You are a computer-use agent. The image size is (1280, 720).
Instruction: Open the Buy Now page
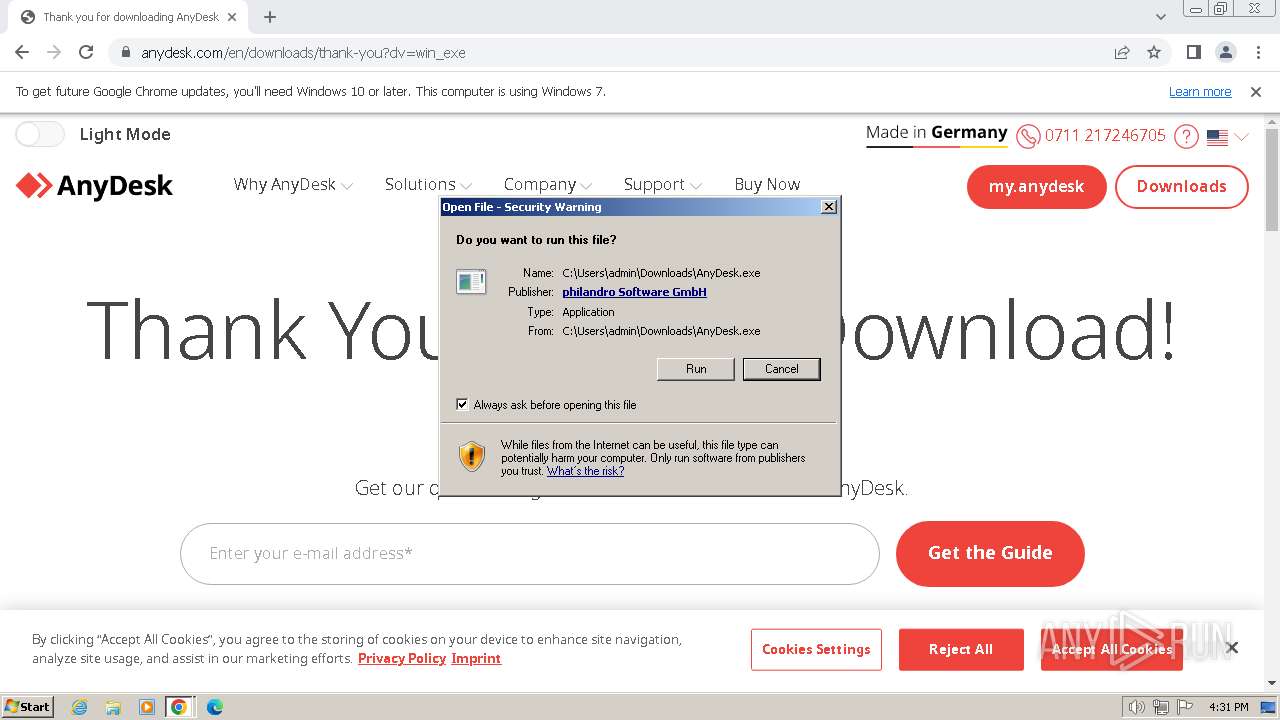(767, 184)
